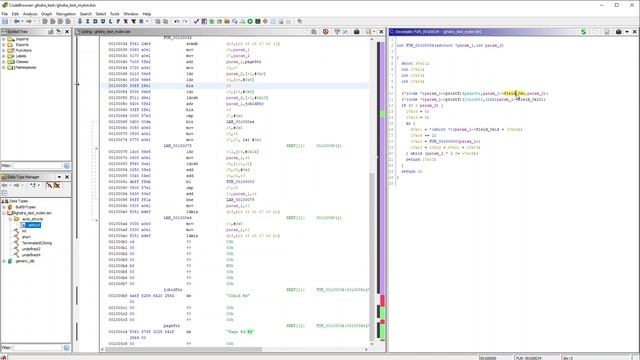Go forward using the navigation forward arrow
The height and width of the screenshot is (360, 640).
(29, 21)
